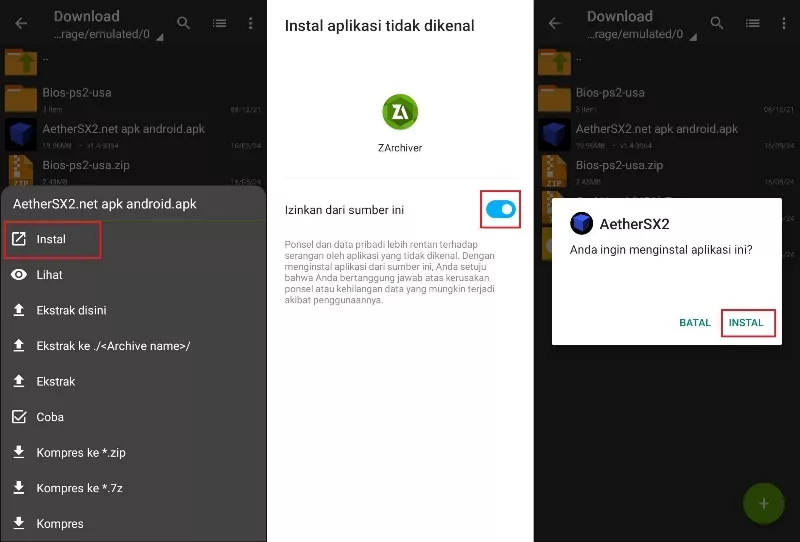This screenshot has width=800, height=542.
Task: Open three-dot overflow menu in left panel
Action: click(251, 23)
